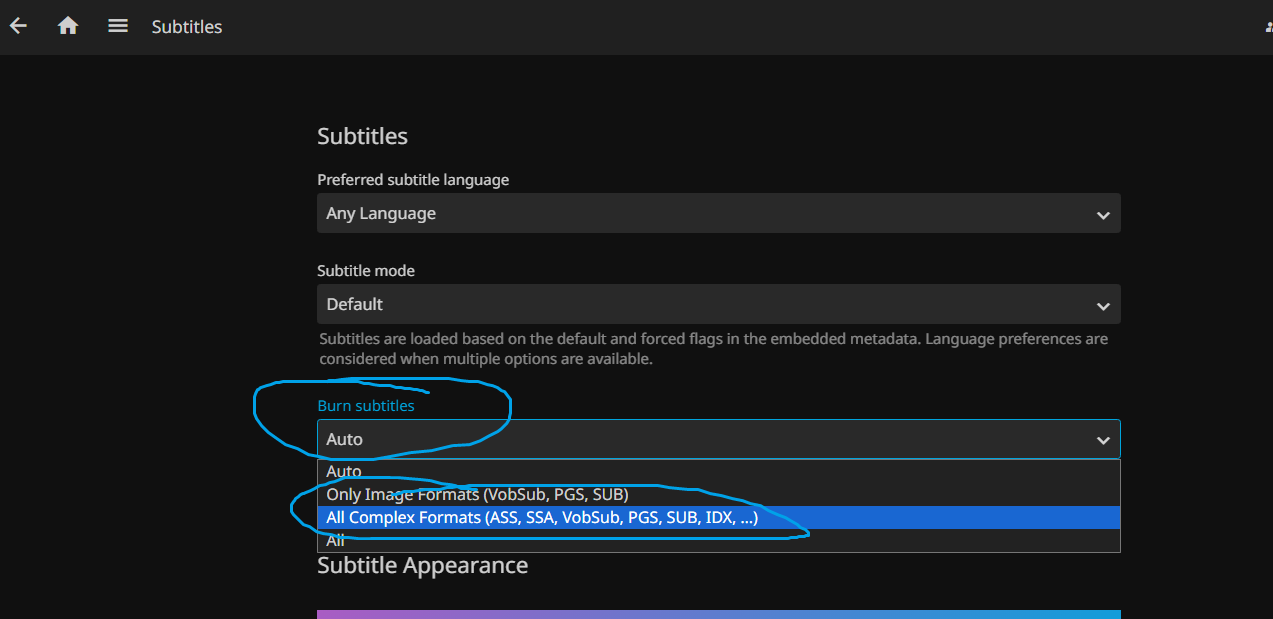Open the Subtitle mode Default dropdown
This screenshot has height=619, width=1273.
click(700, 304)
